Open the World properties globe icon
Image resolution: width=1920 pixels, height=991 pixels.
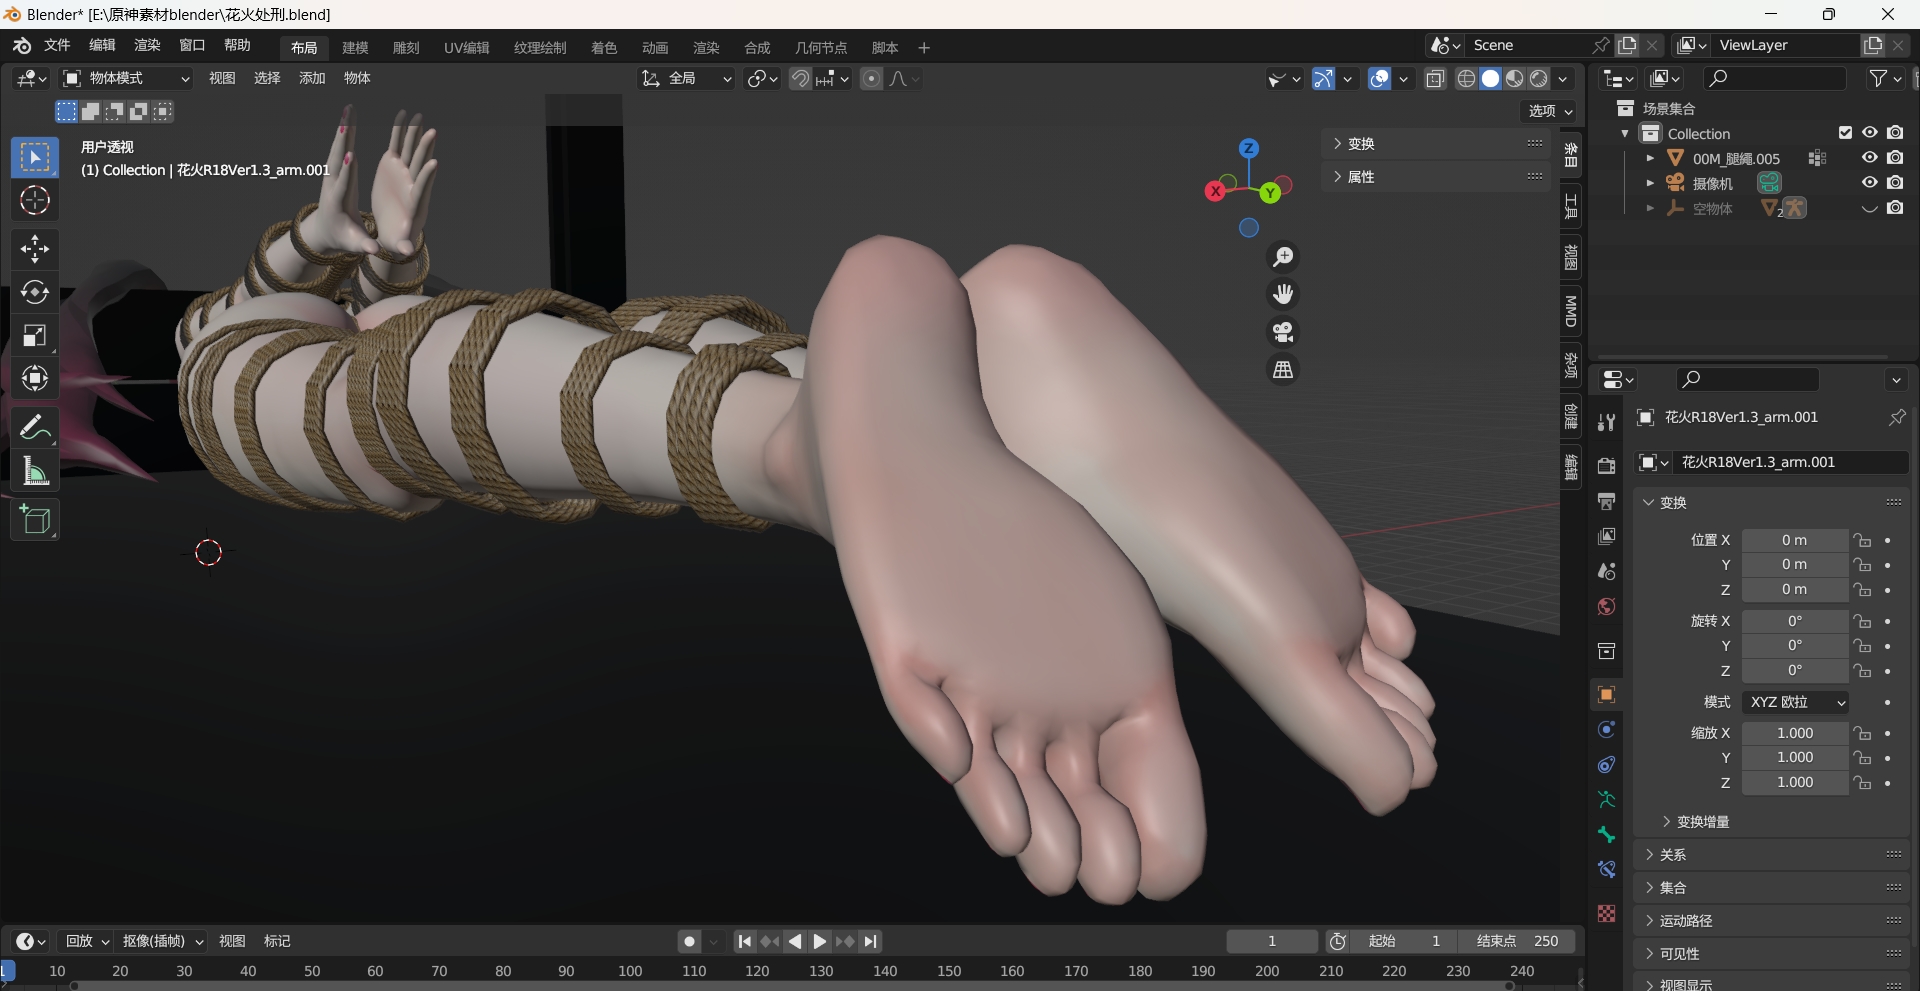point(1607,607)
